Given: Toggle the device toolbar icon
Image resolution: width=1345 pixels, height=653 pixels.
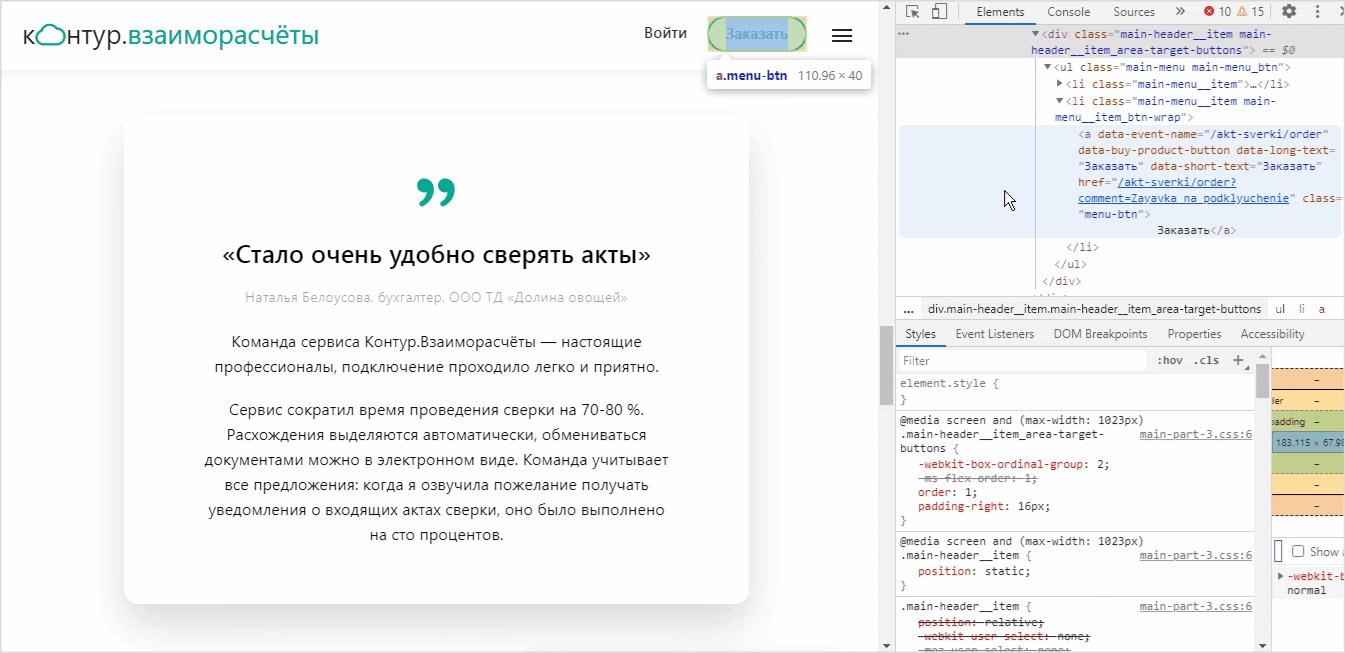Looking at the screenshot, I should pyautogui.click(x=939, y=12).
